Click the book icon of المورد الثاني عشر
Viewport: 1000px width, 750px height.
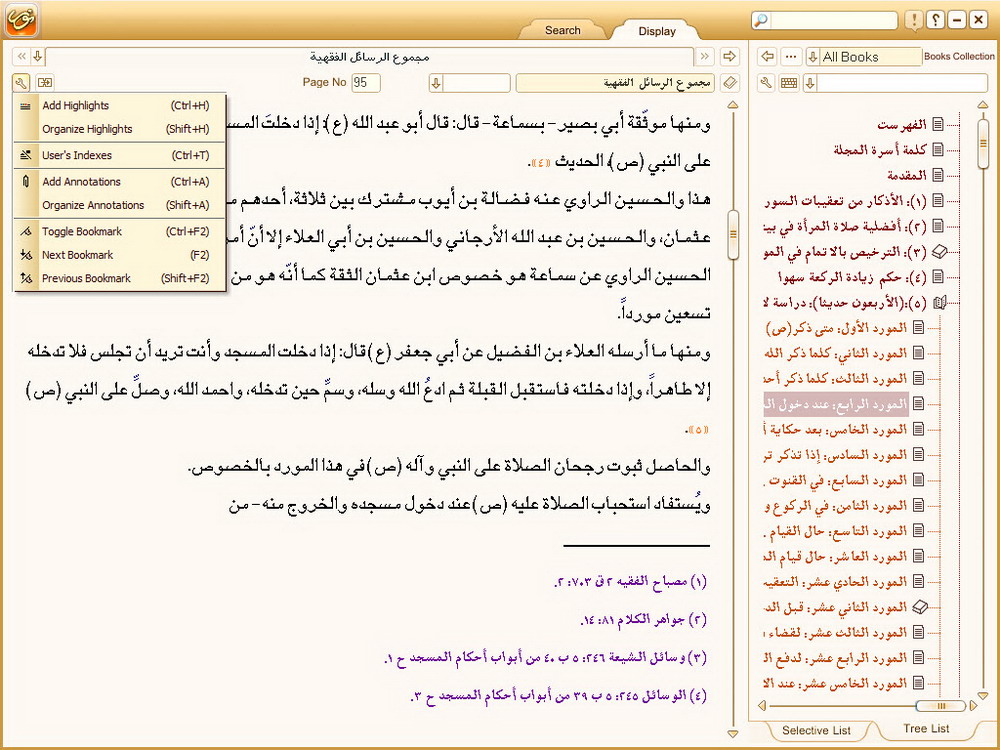[920, 607]
